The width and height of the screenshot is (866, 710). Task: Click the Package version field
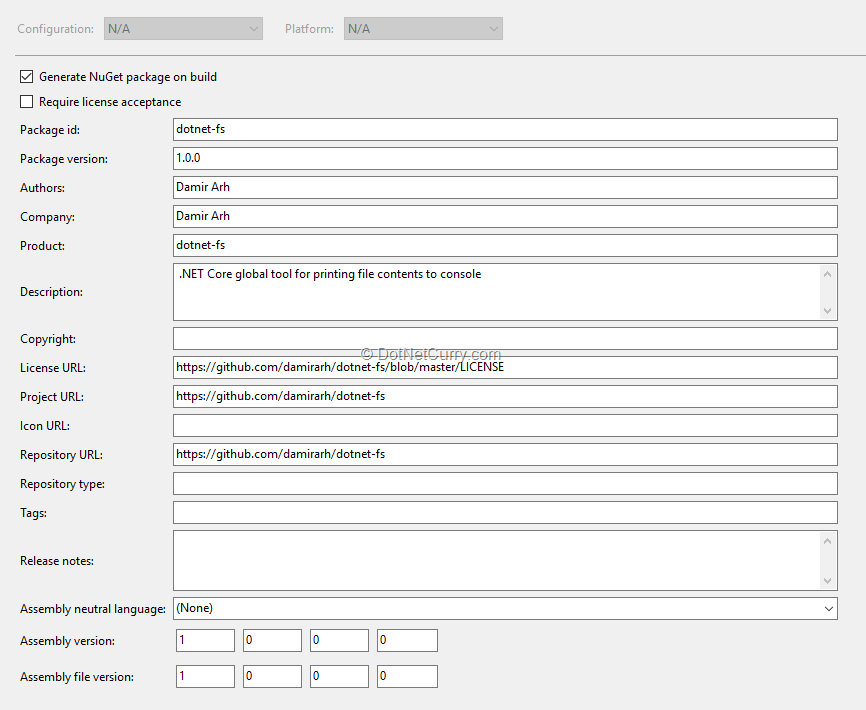click(x=505, y=158)
